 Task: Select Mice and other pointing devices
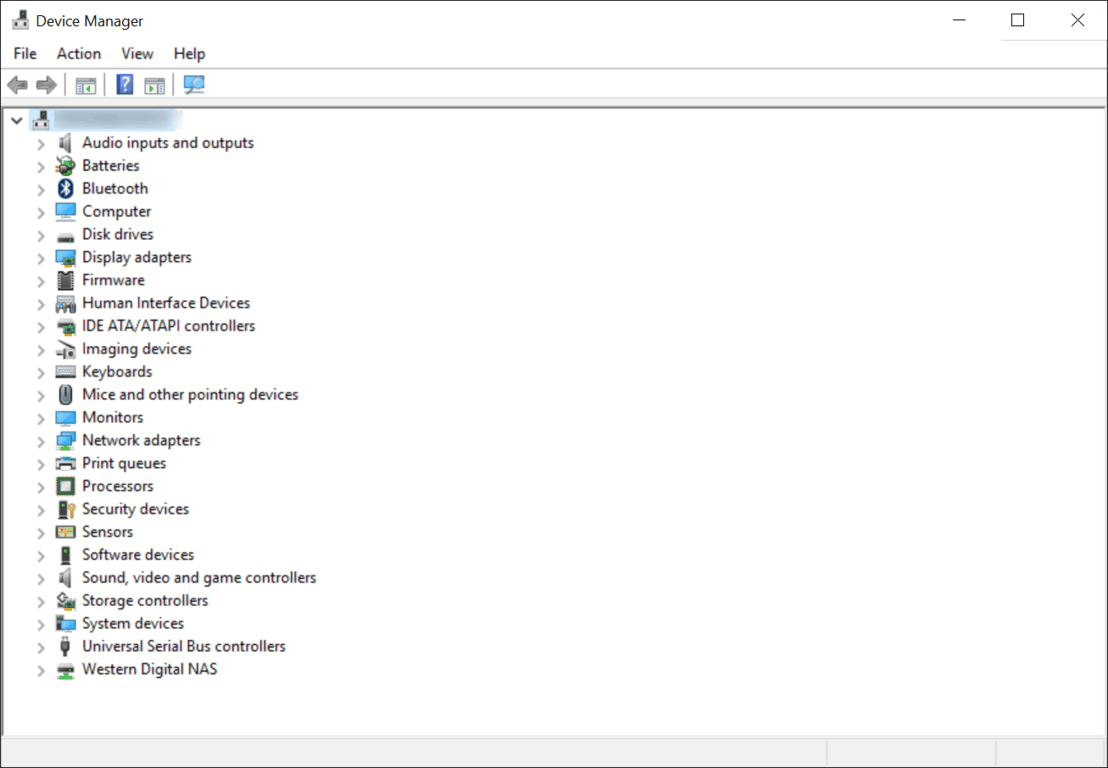click(190, 395)
